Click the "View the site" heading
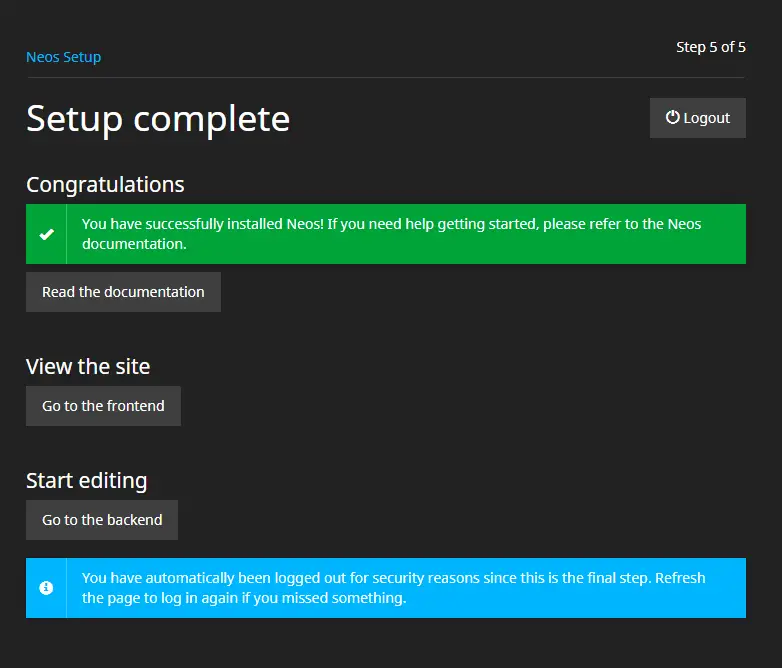Image resolution: width=782 pixels, height=668 pixels. click(88, 367)
